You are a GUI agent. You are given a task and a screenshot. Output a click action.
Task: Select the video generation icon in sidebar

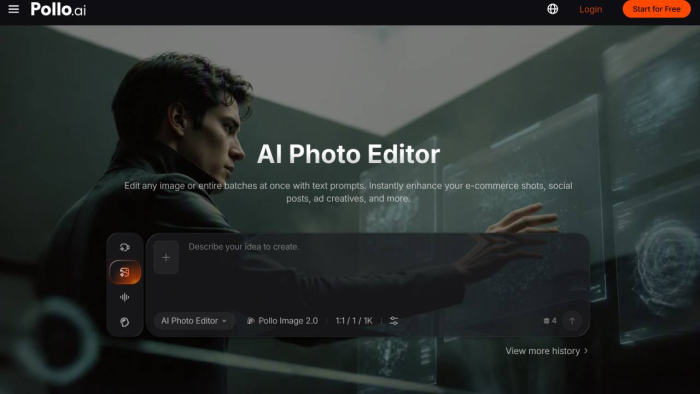(125, 247)
